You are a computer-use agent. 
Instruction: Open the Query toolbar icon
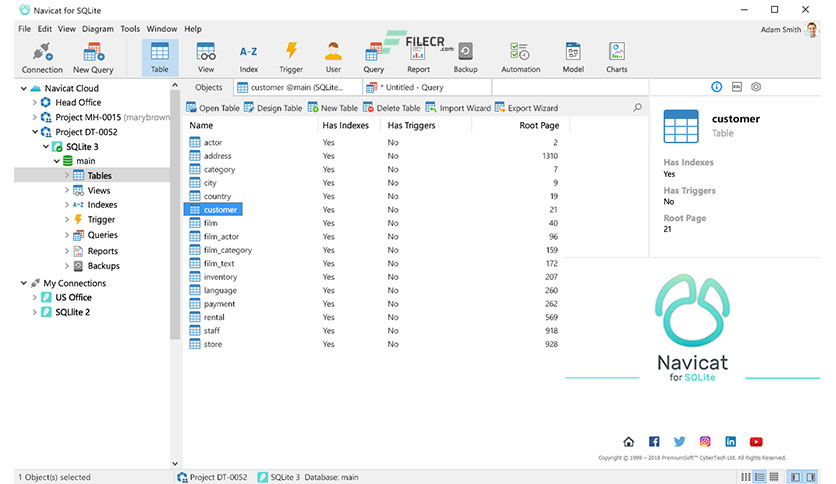(x=373, y=58)
